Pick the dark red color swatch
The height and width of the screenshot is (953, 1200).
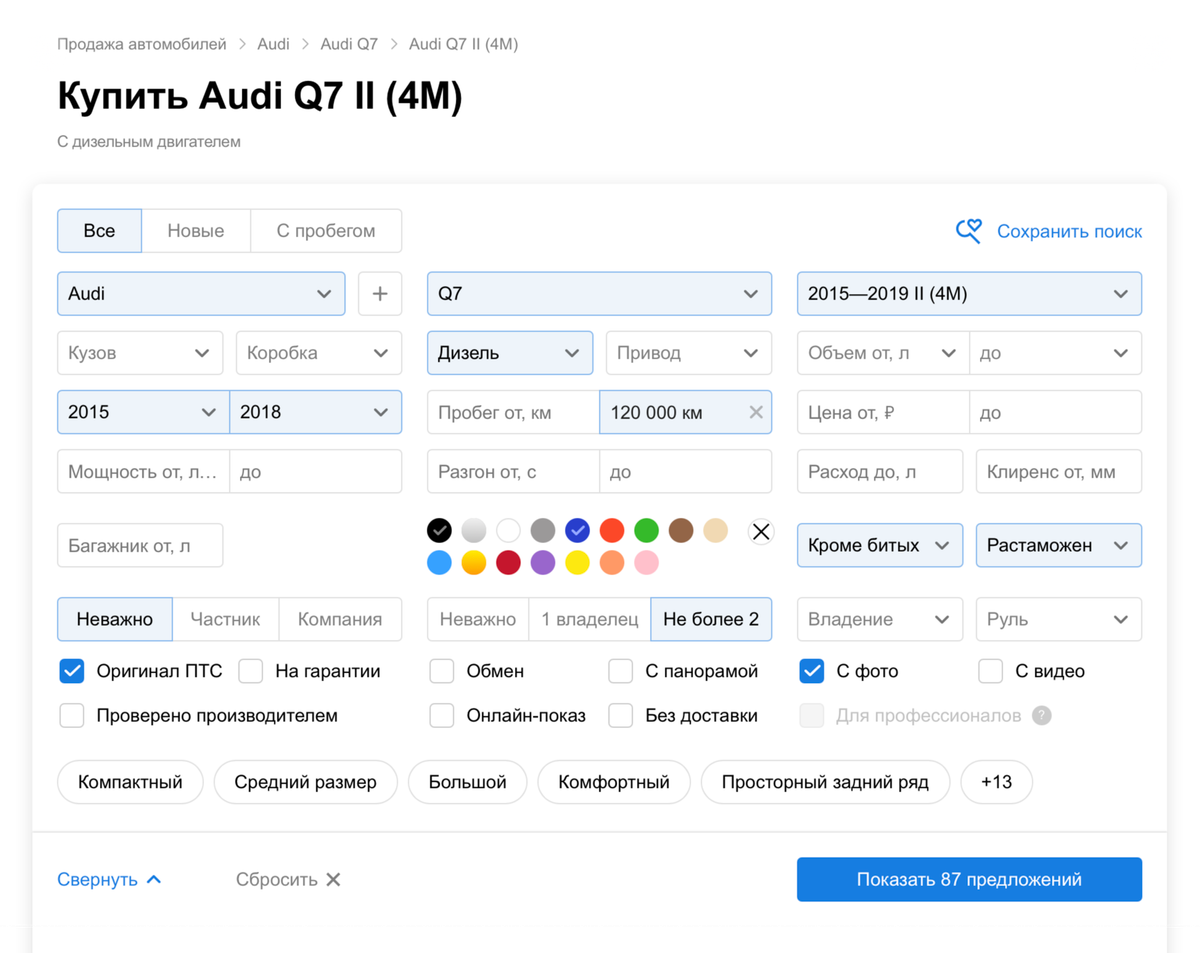[x=508, y=563]
